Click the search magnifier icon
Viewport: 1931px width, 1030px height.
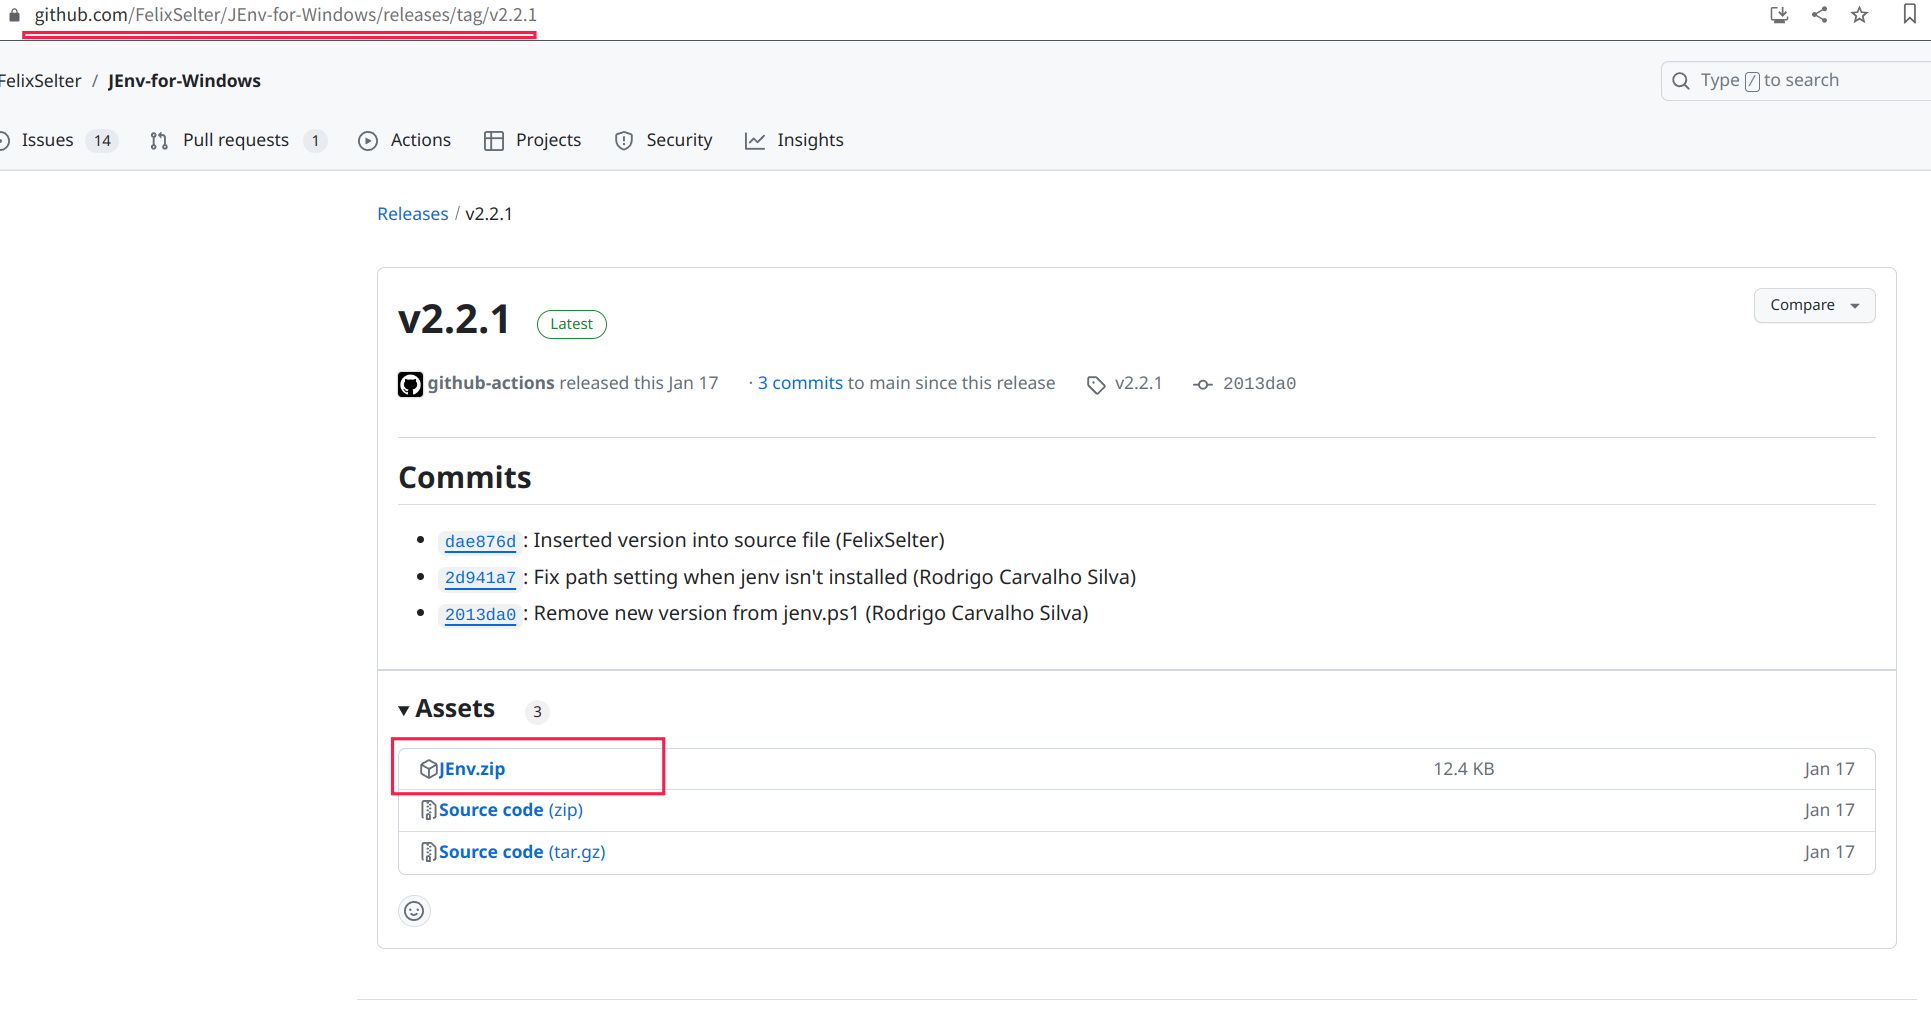click(1681, 81)
